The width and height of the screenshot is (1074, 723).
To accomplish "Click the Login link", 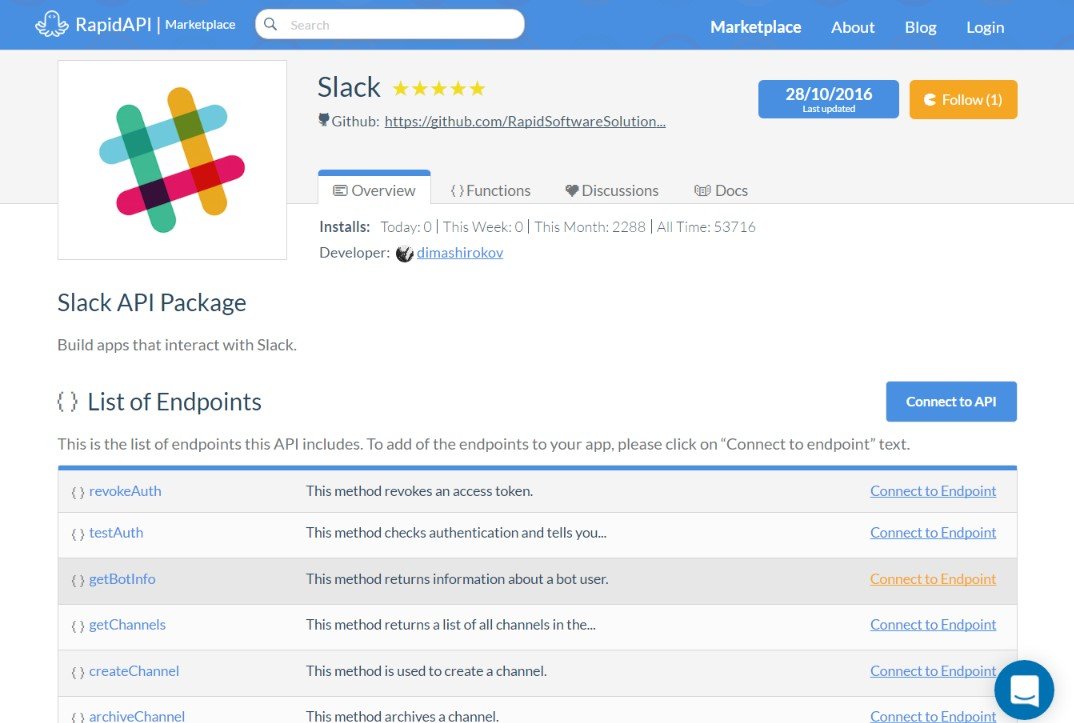I will click(x=985, y=27).
